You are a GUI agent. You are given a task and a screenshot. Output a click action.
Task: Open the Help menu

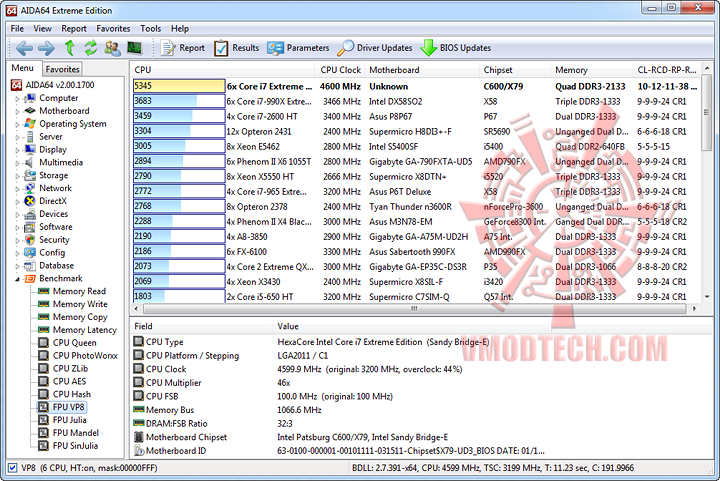coord(180,28)
